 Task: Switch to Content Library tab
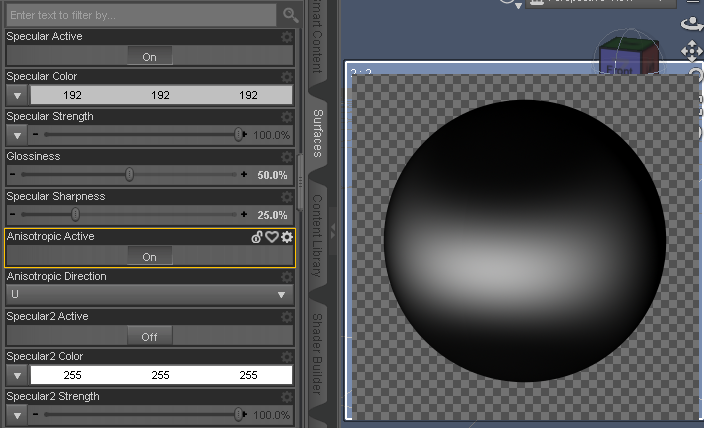coord(317,236)
